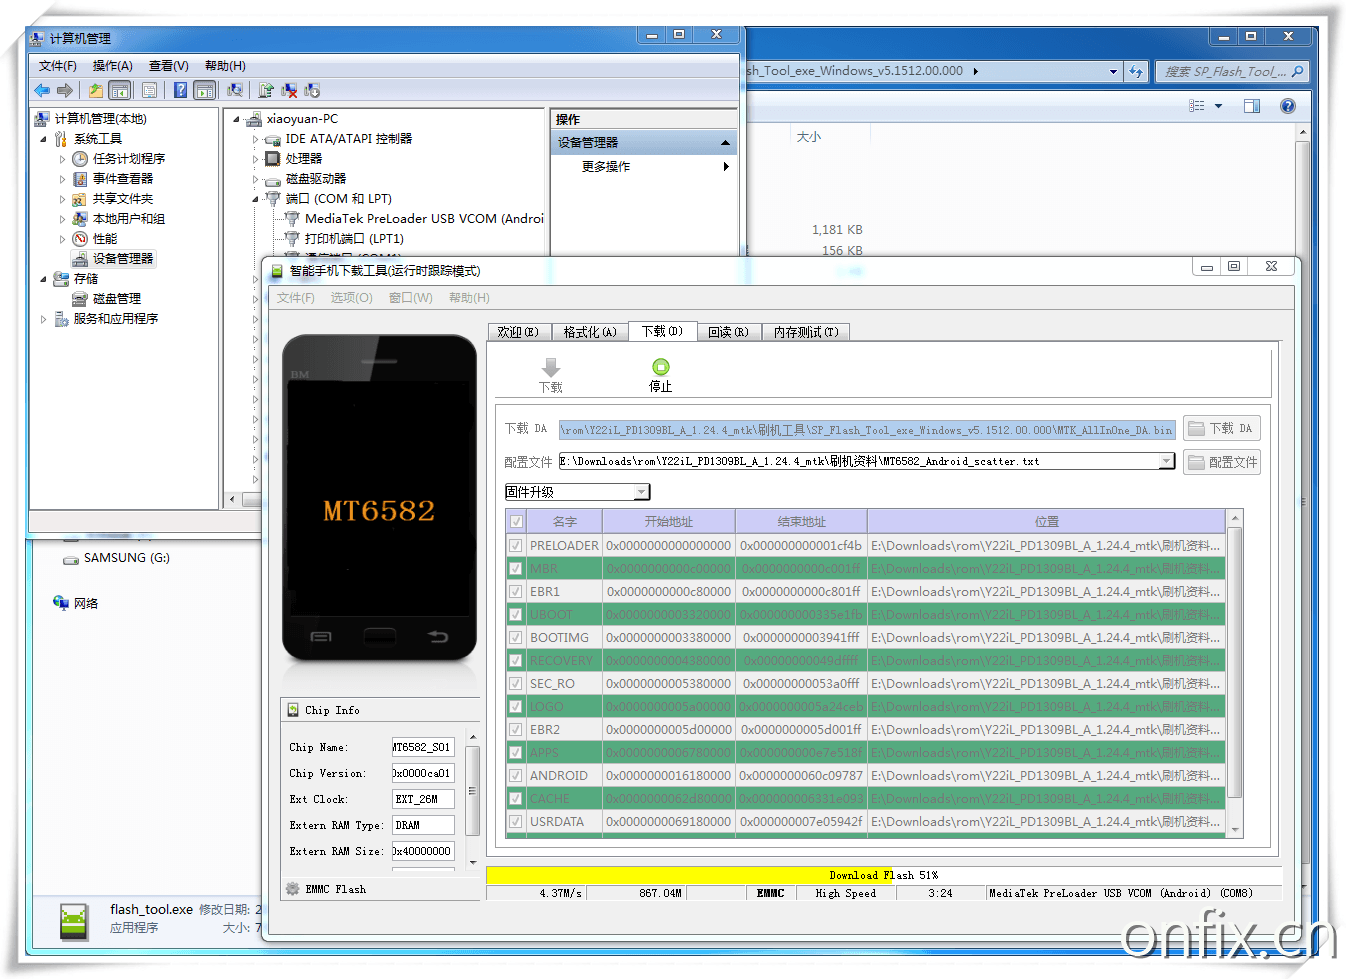
Task: Click the flash_tool.exe Android application icon
Action: click(x=73, y=921)
